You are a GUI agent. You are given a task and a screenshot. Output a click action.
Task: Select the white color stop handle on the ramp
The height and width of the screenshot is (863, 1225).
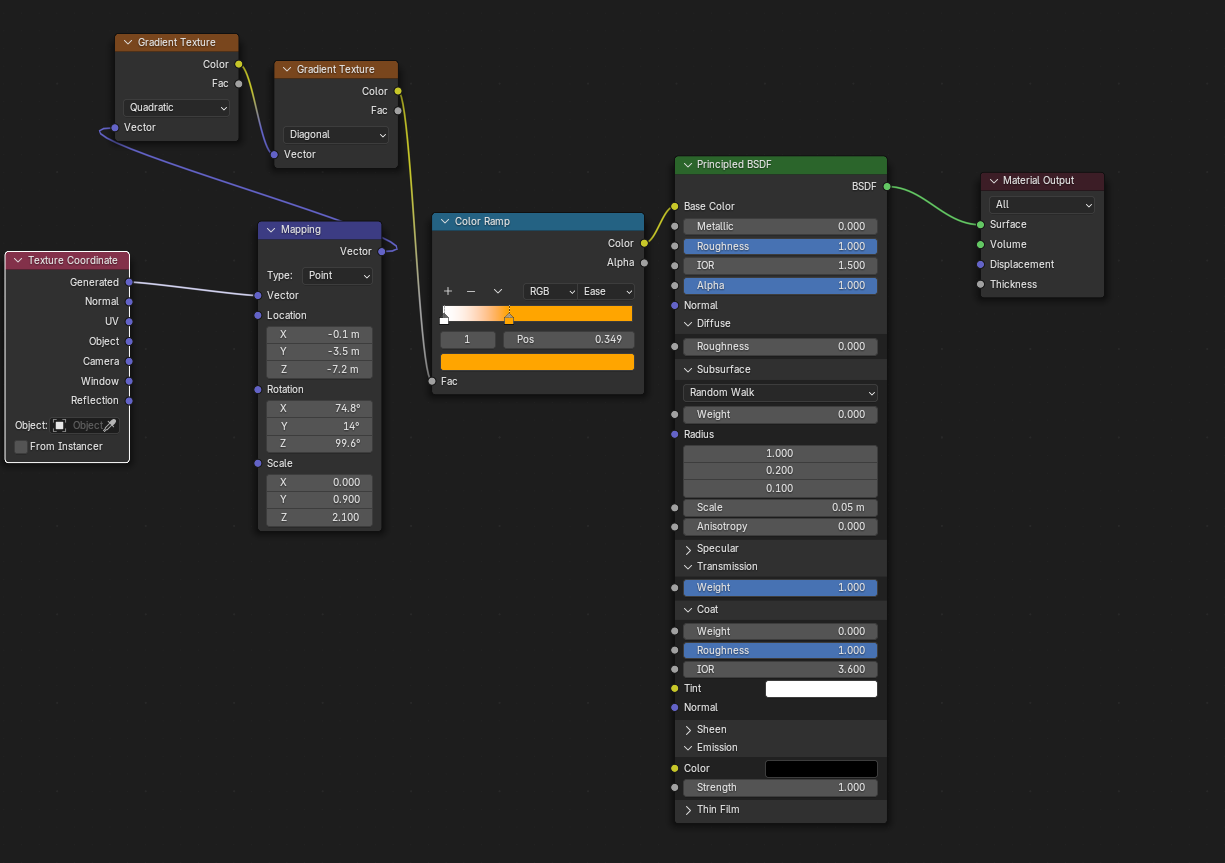click(x=444, y=319)
